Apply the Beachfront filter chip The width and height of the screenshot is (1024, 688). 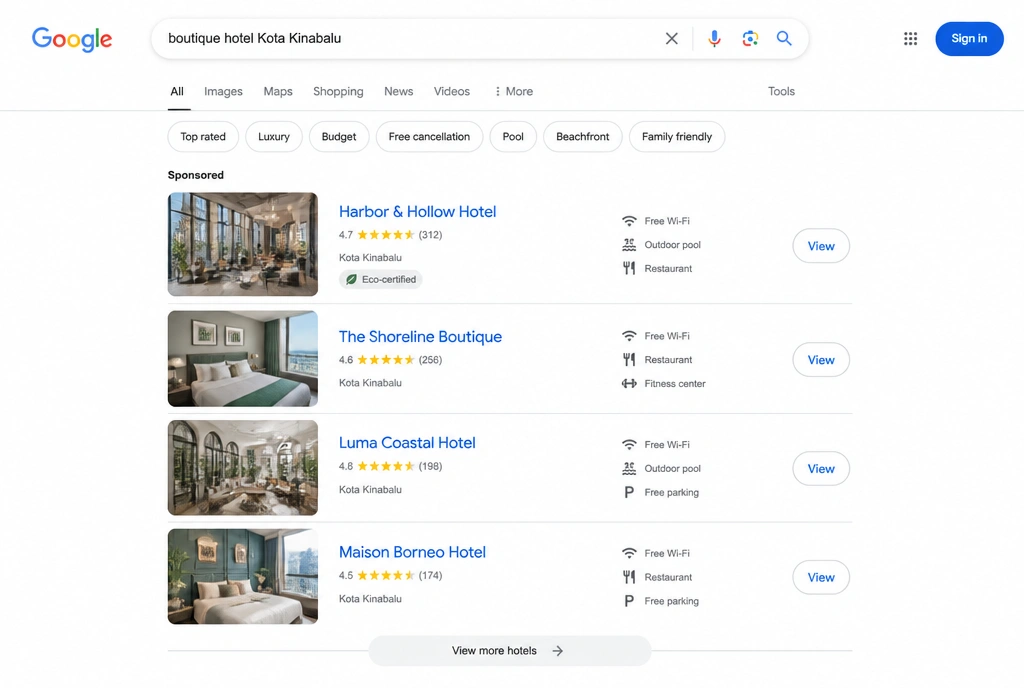click(x=583, y=136)
